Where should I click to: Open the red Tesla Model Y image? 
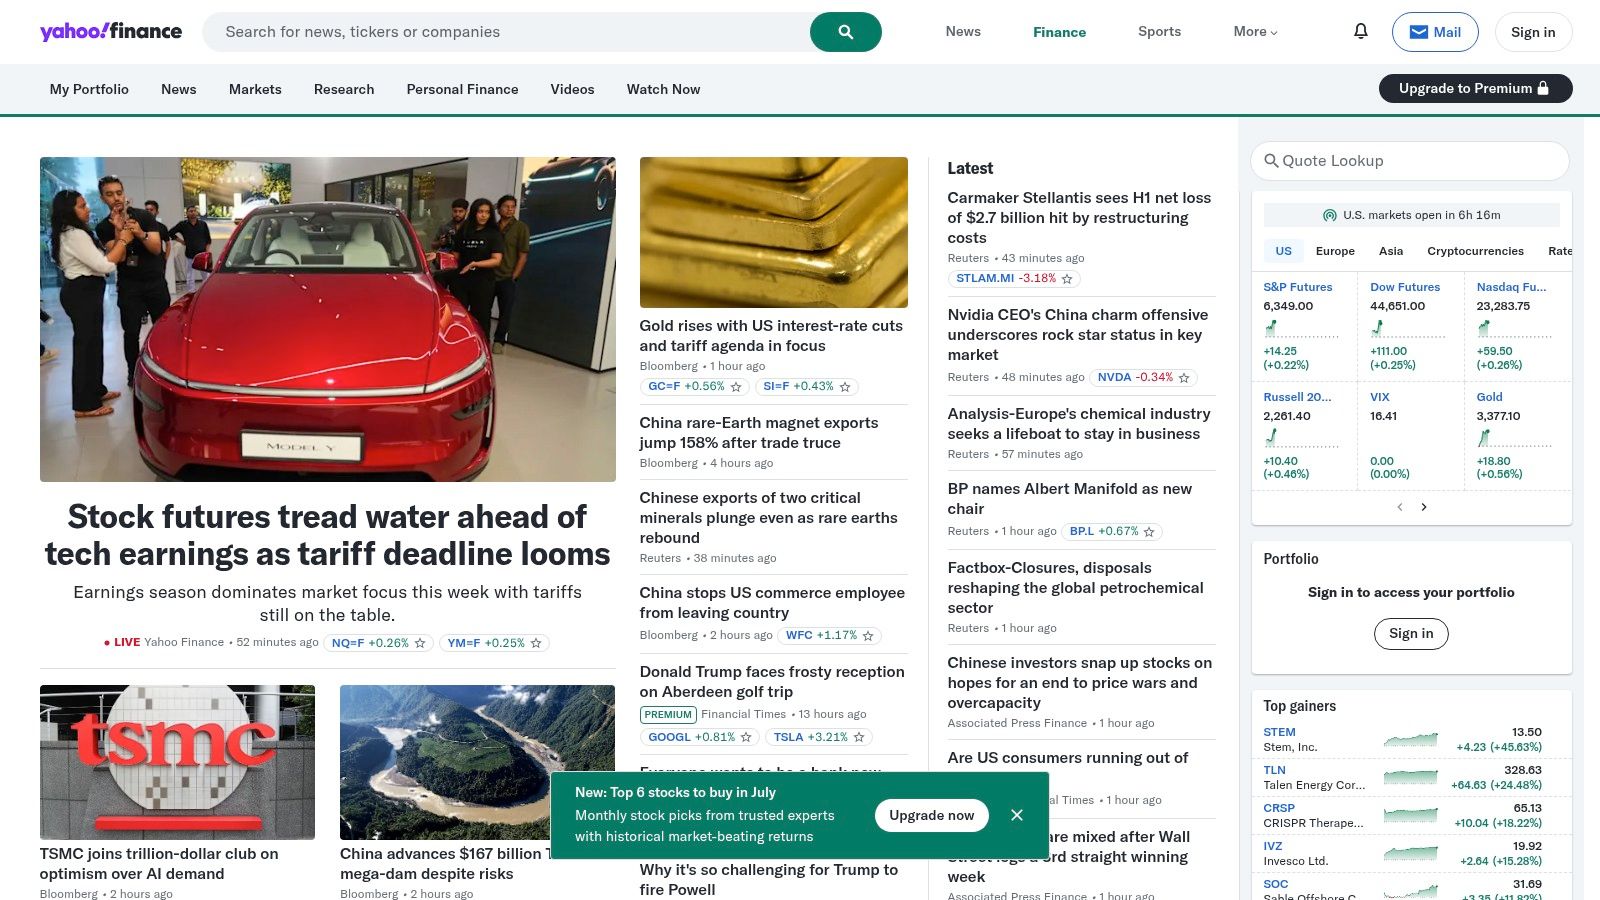click(328, 319)
